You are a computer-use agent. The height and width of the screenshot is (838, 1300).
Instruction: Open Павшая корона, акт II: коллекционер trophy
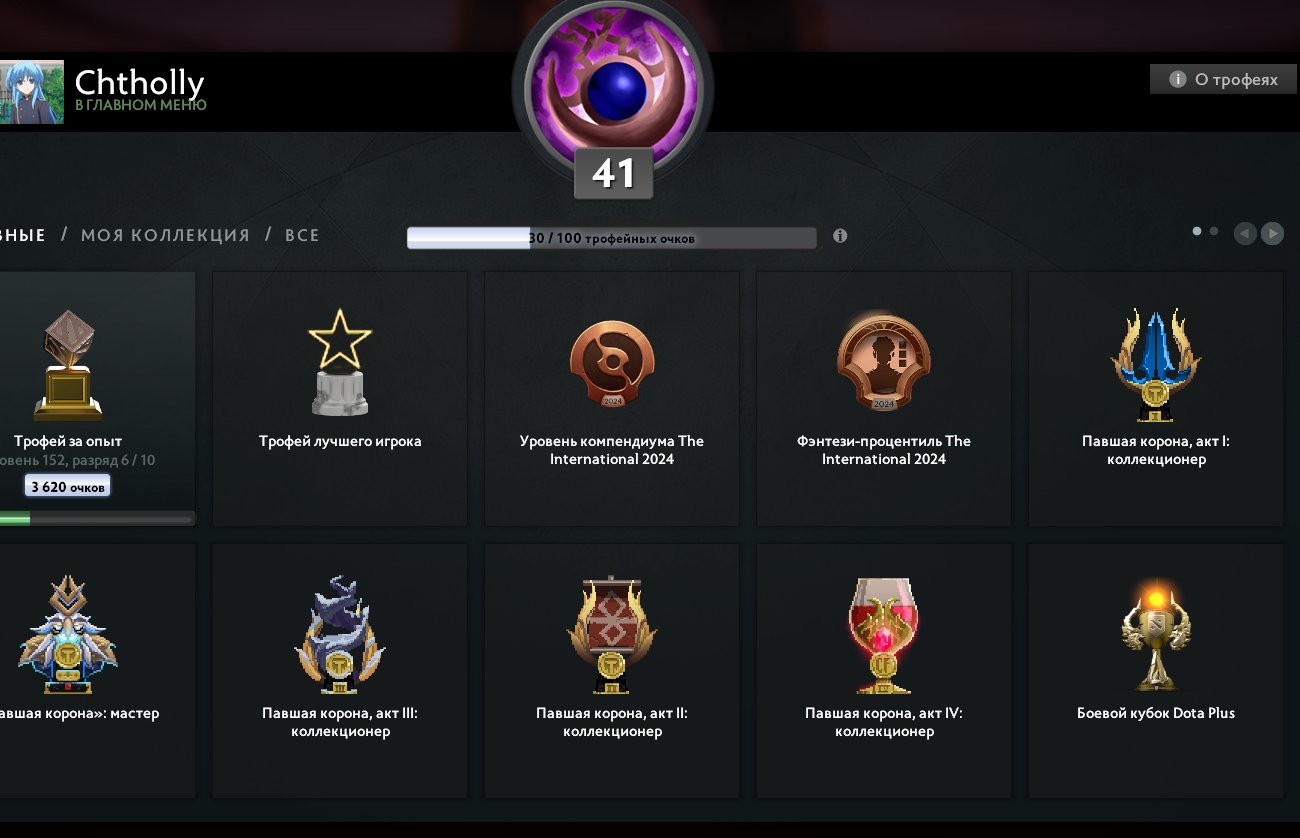point(612,635)
